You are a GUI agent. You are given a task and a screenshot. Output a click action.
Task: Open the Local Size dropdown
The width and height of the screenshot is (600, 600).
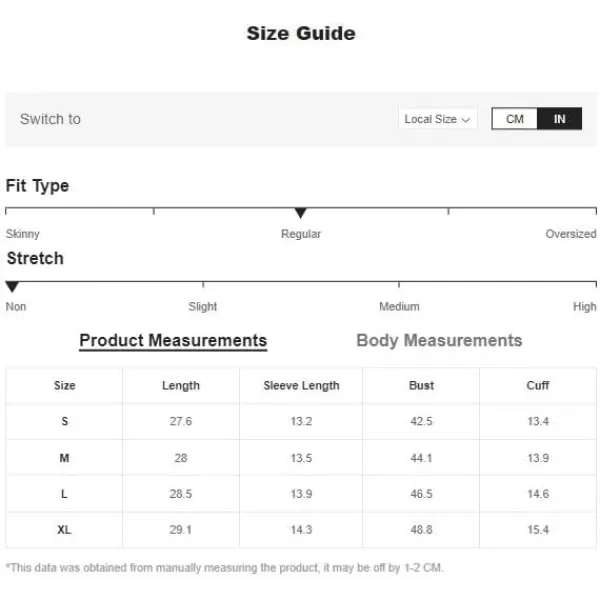(x=437, y=119)
